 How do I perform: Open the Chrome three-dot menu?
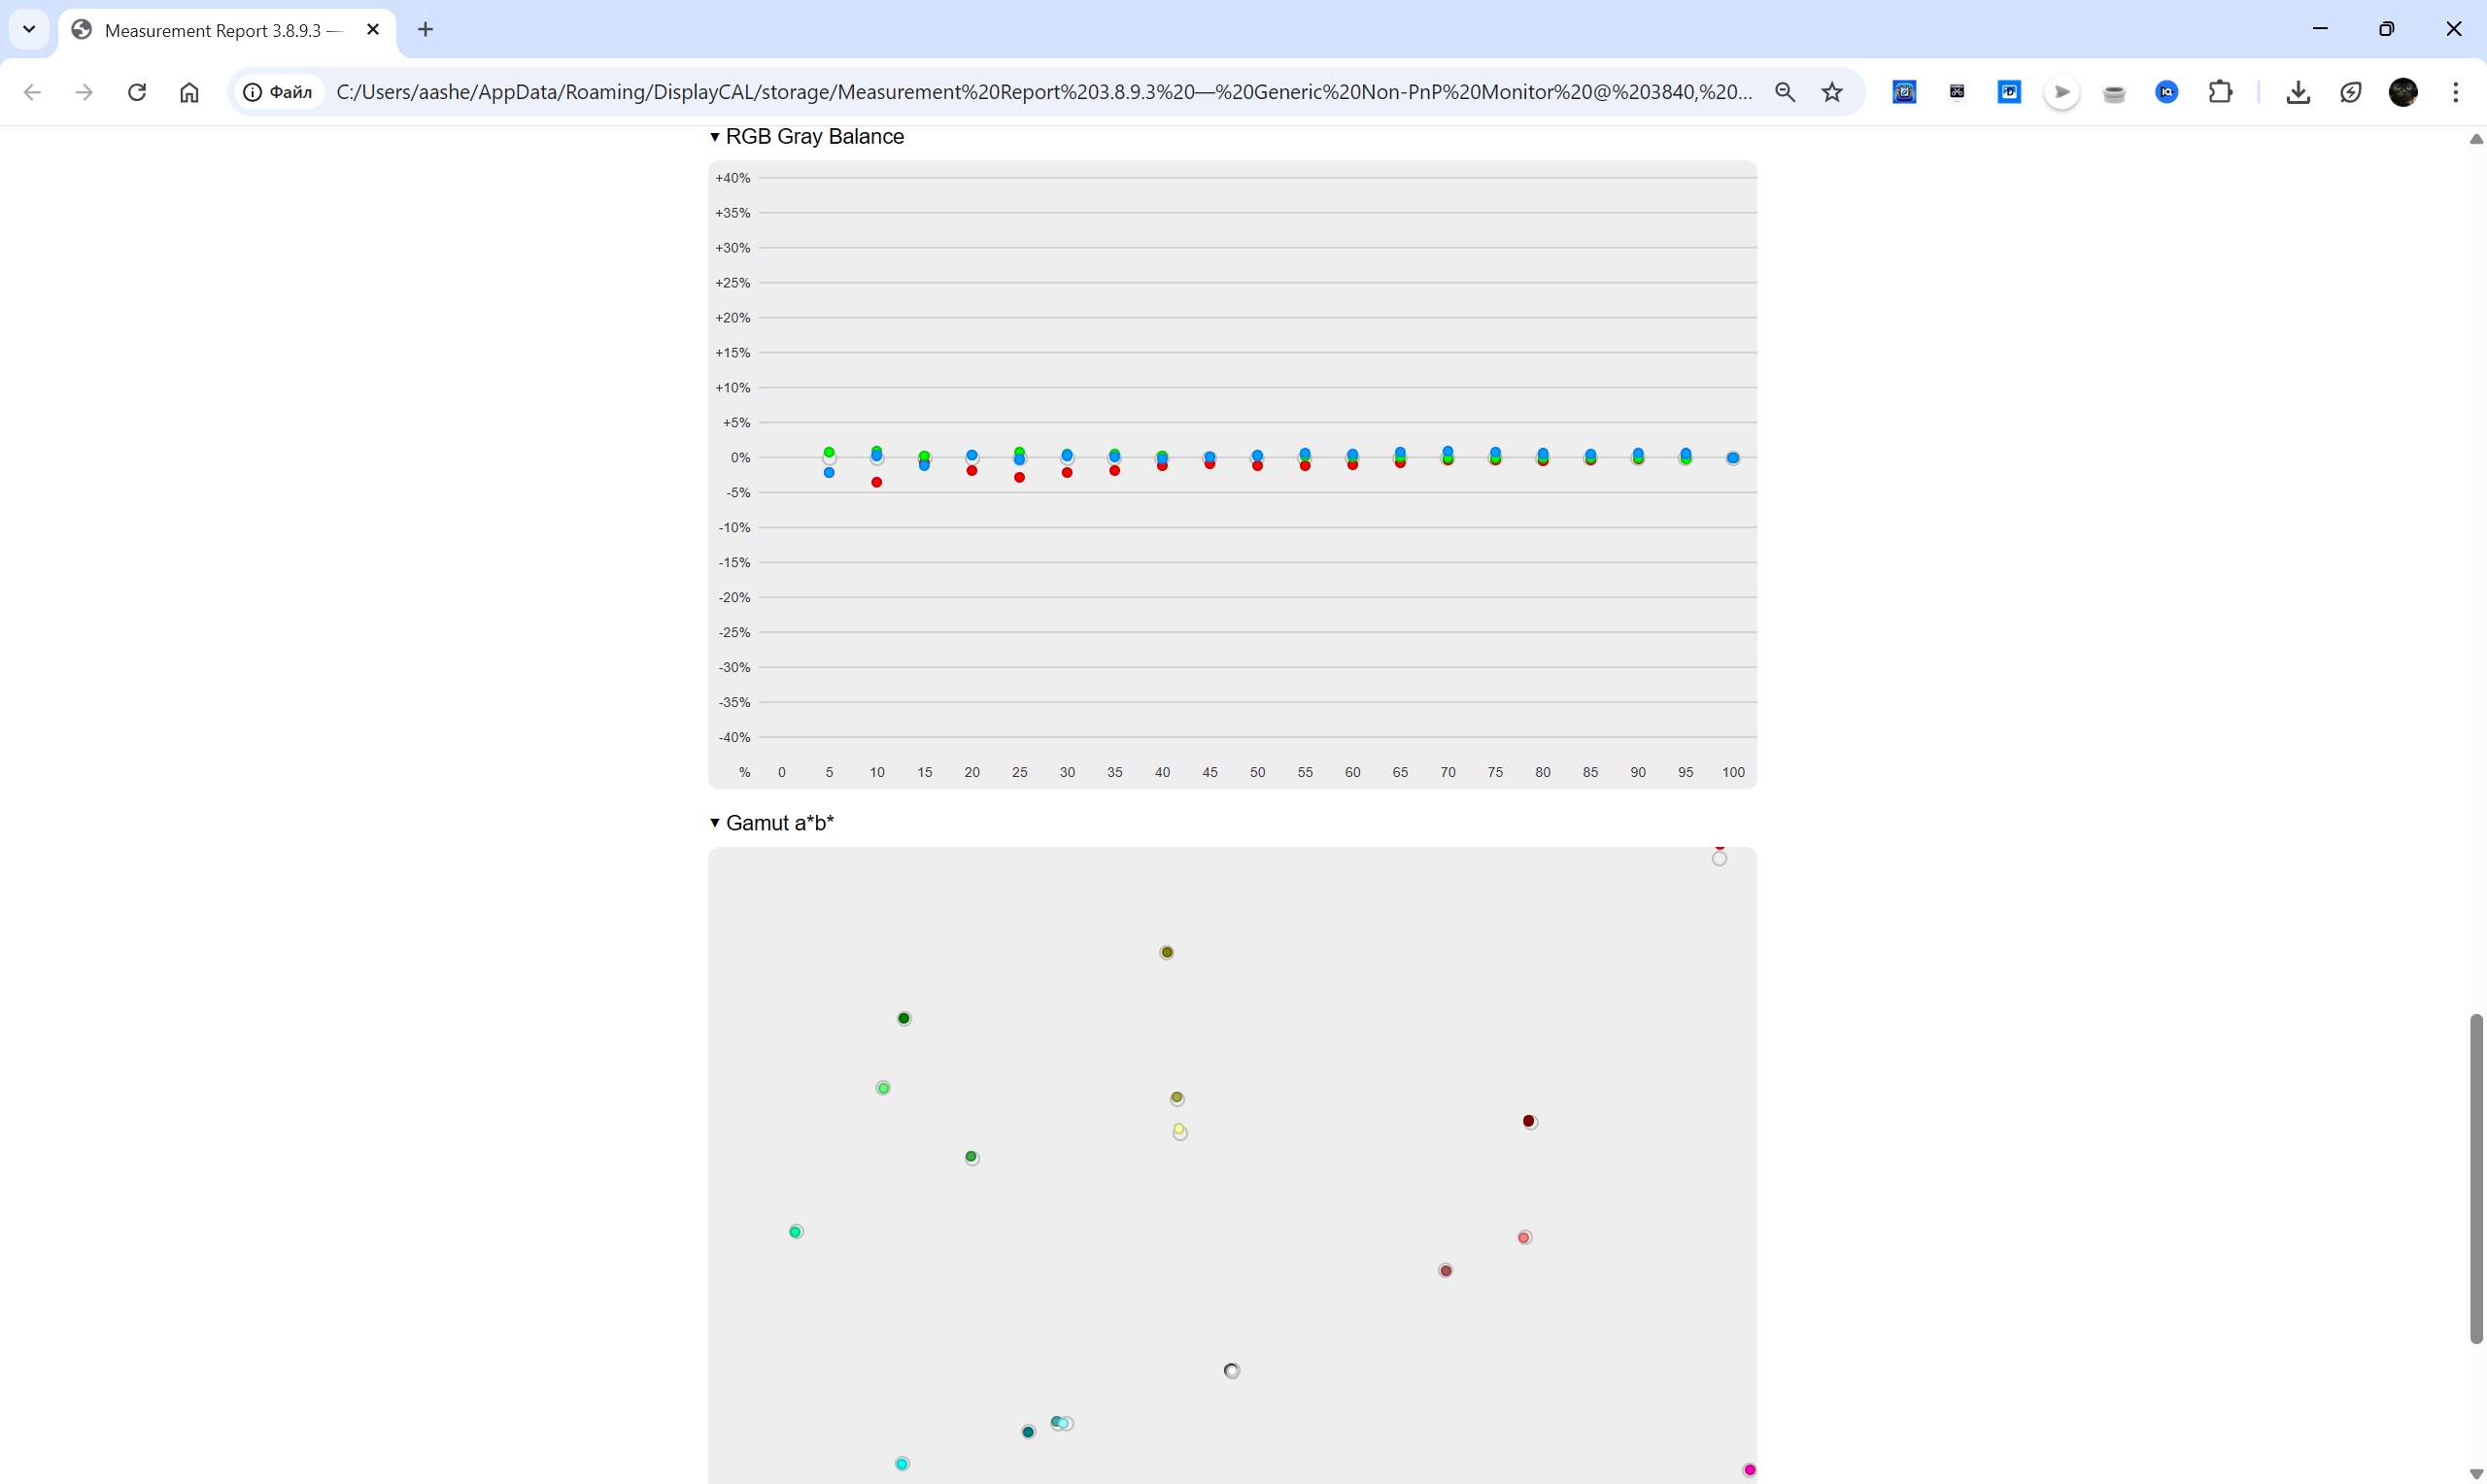(x=2456, y=92)
